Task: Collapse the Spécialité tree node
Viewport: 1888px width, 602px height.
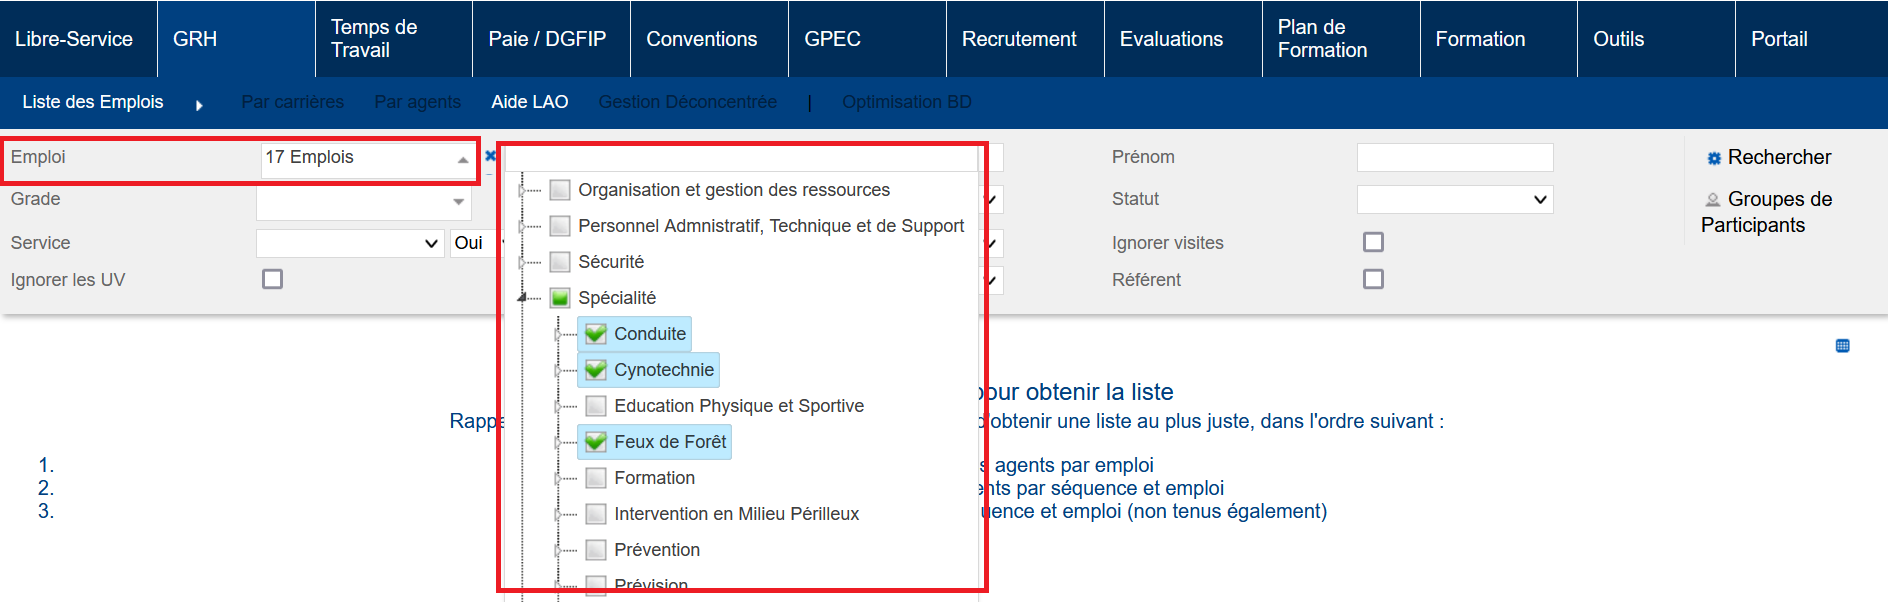Action: [x=522, y=297]
